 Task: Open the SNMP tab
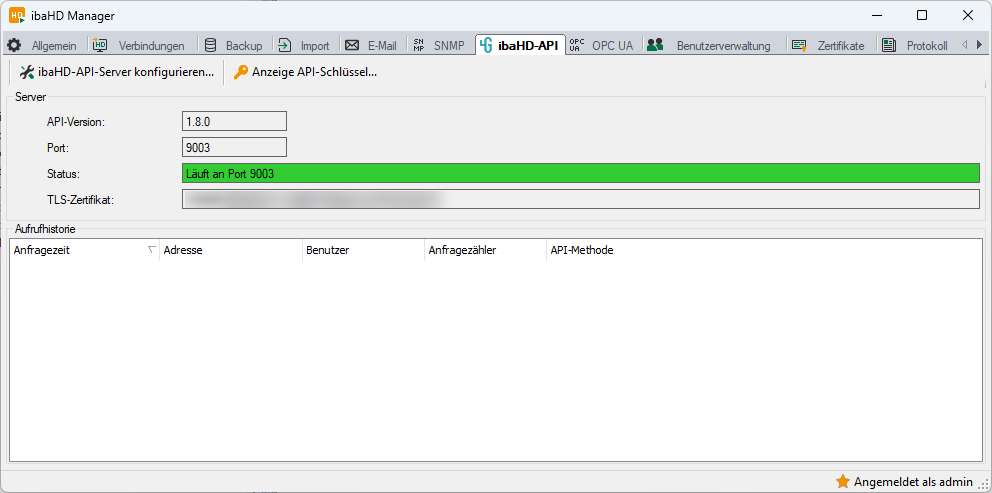pyautogui.click(x=438, y=45)
